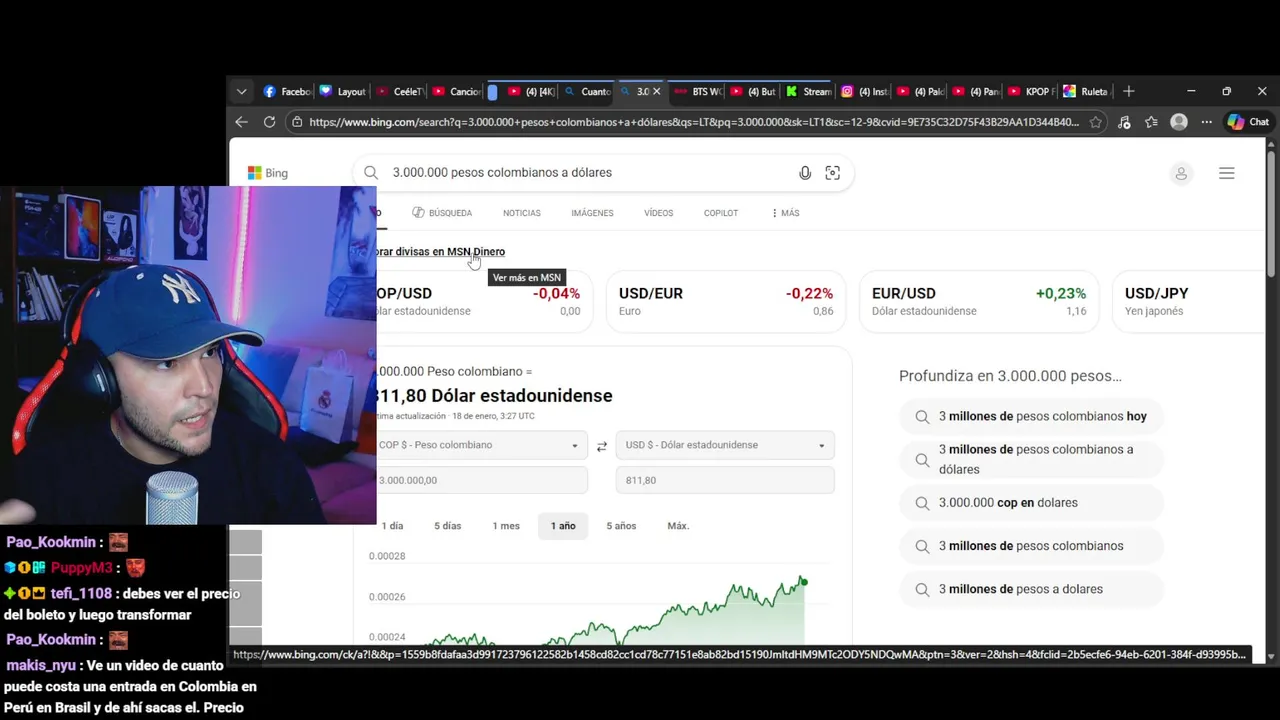Viewport: 1280px width, 720px height.
Task: Reload the current page
Action: pyautogui.click(x=269, y=122)
